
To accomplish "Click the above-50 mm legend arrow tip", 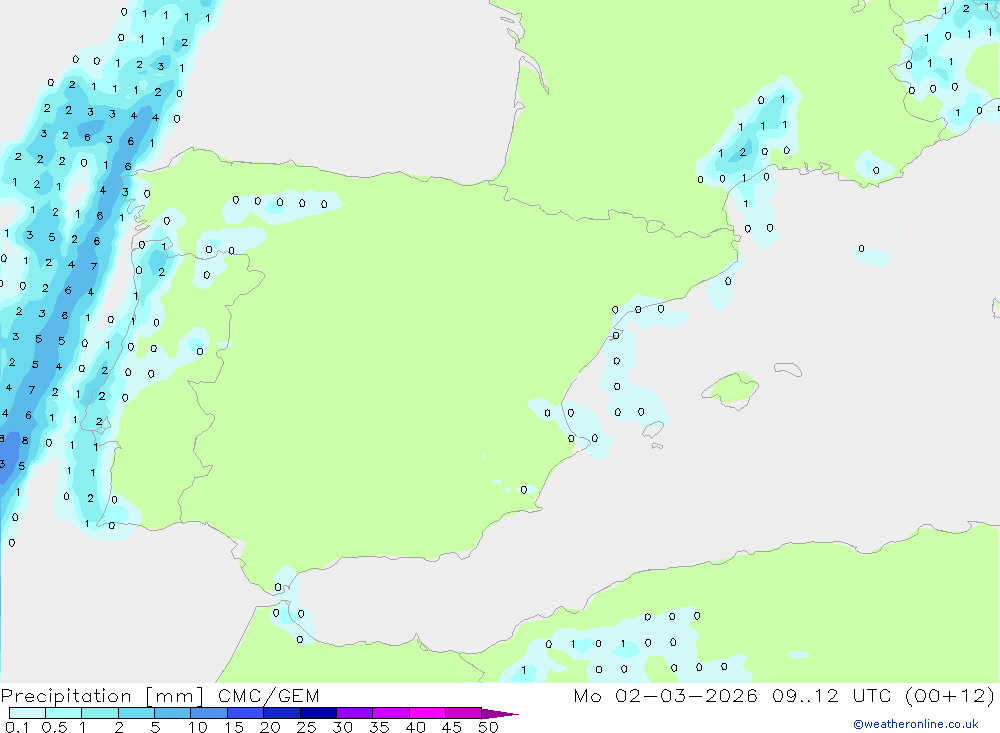I will 500,714.
